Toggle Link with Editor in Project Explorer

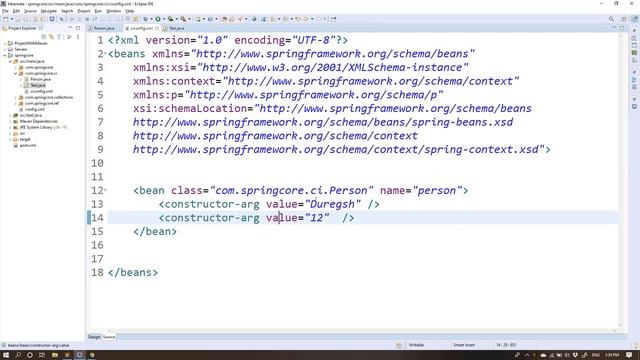51,37
